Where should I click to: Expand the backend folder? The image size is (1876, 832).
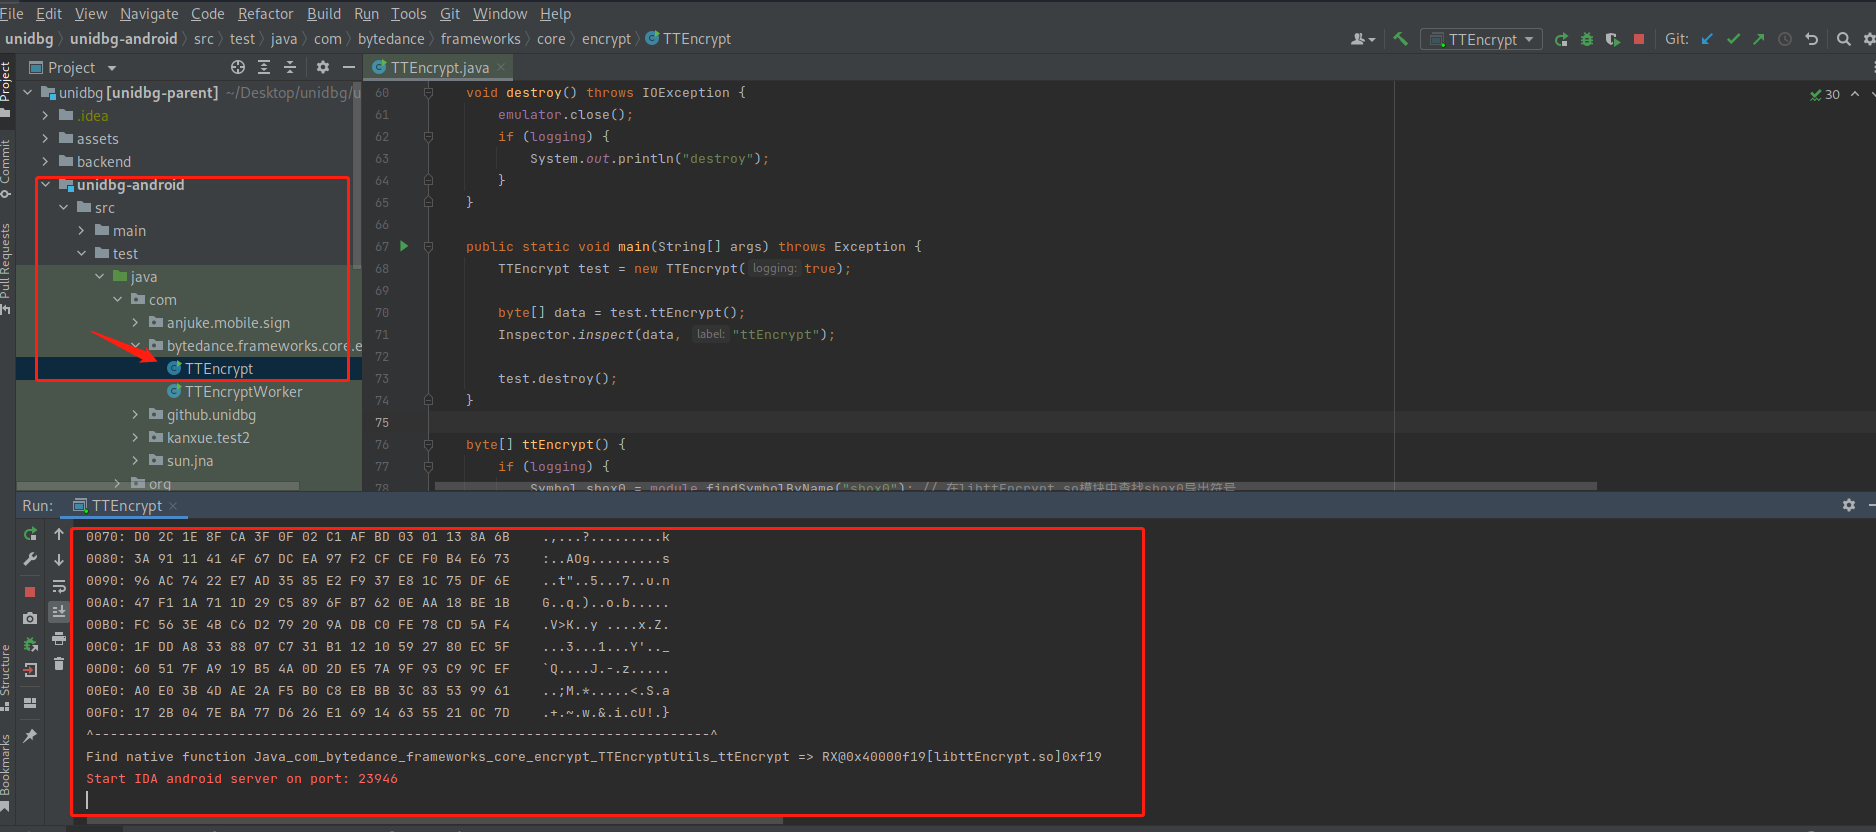tap(45, 162)
